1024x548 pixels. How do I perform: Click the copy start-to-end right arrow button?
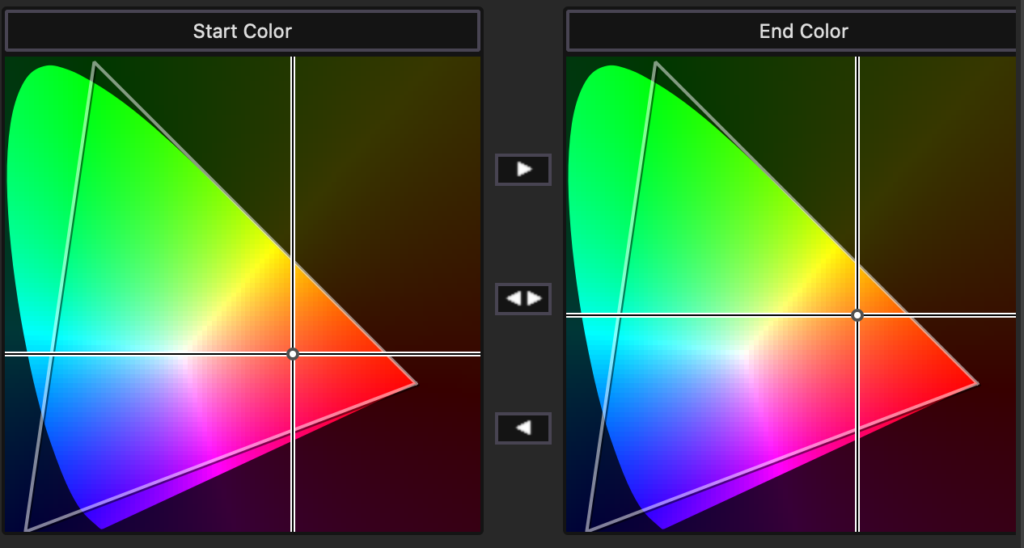click(x=523, y=169)
